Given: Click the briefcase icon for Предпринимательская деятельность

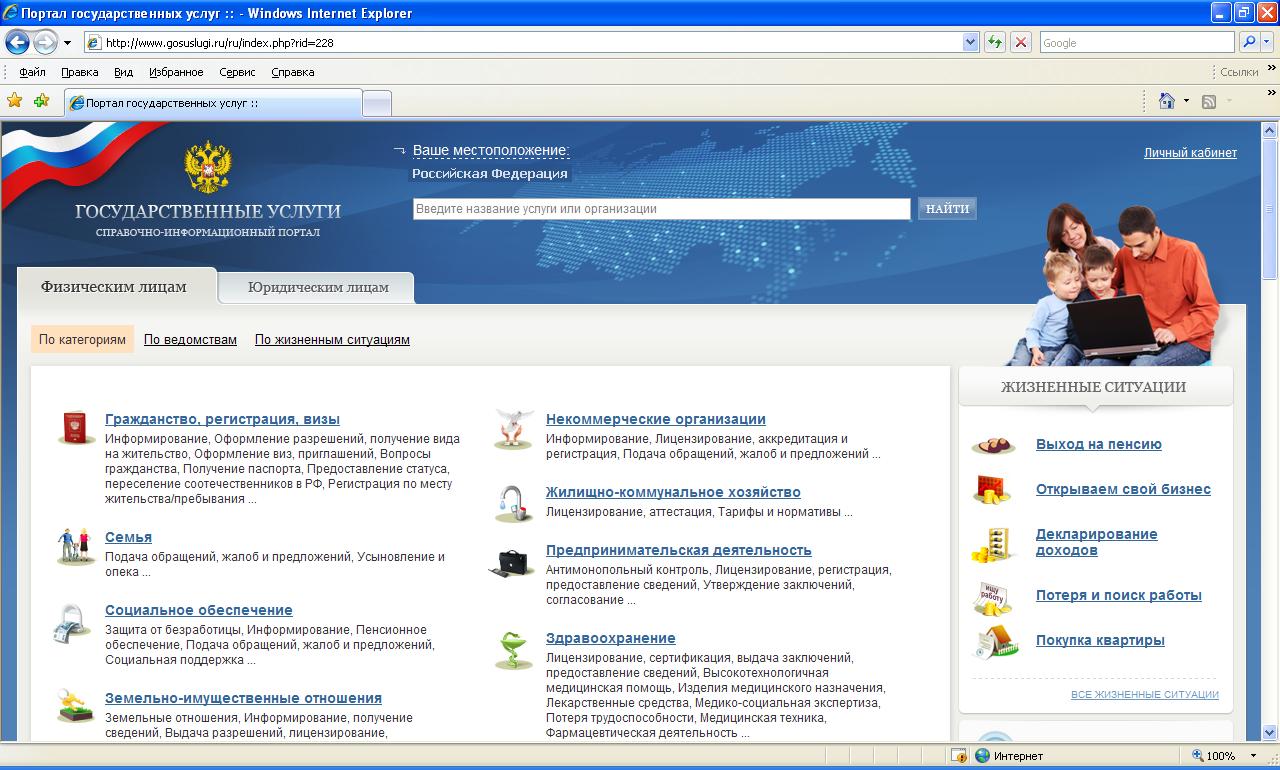Looking at the screenshot, I should (512, 562).
